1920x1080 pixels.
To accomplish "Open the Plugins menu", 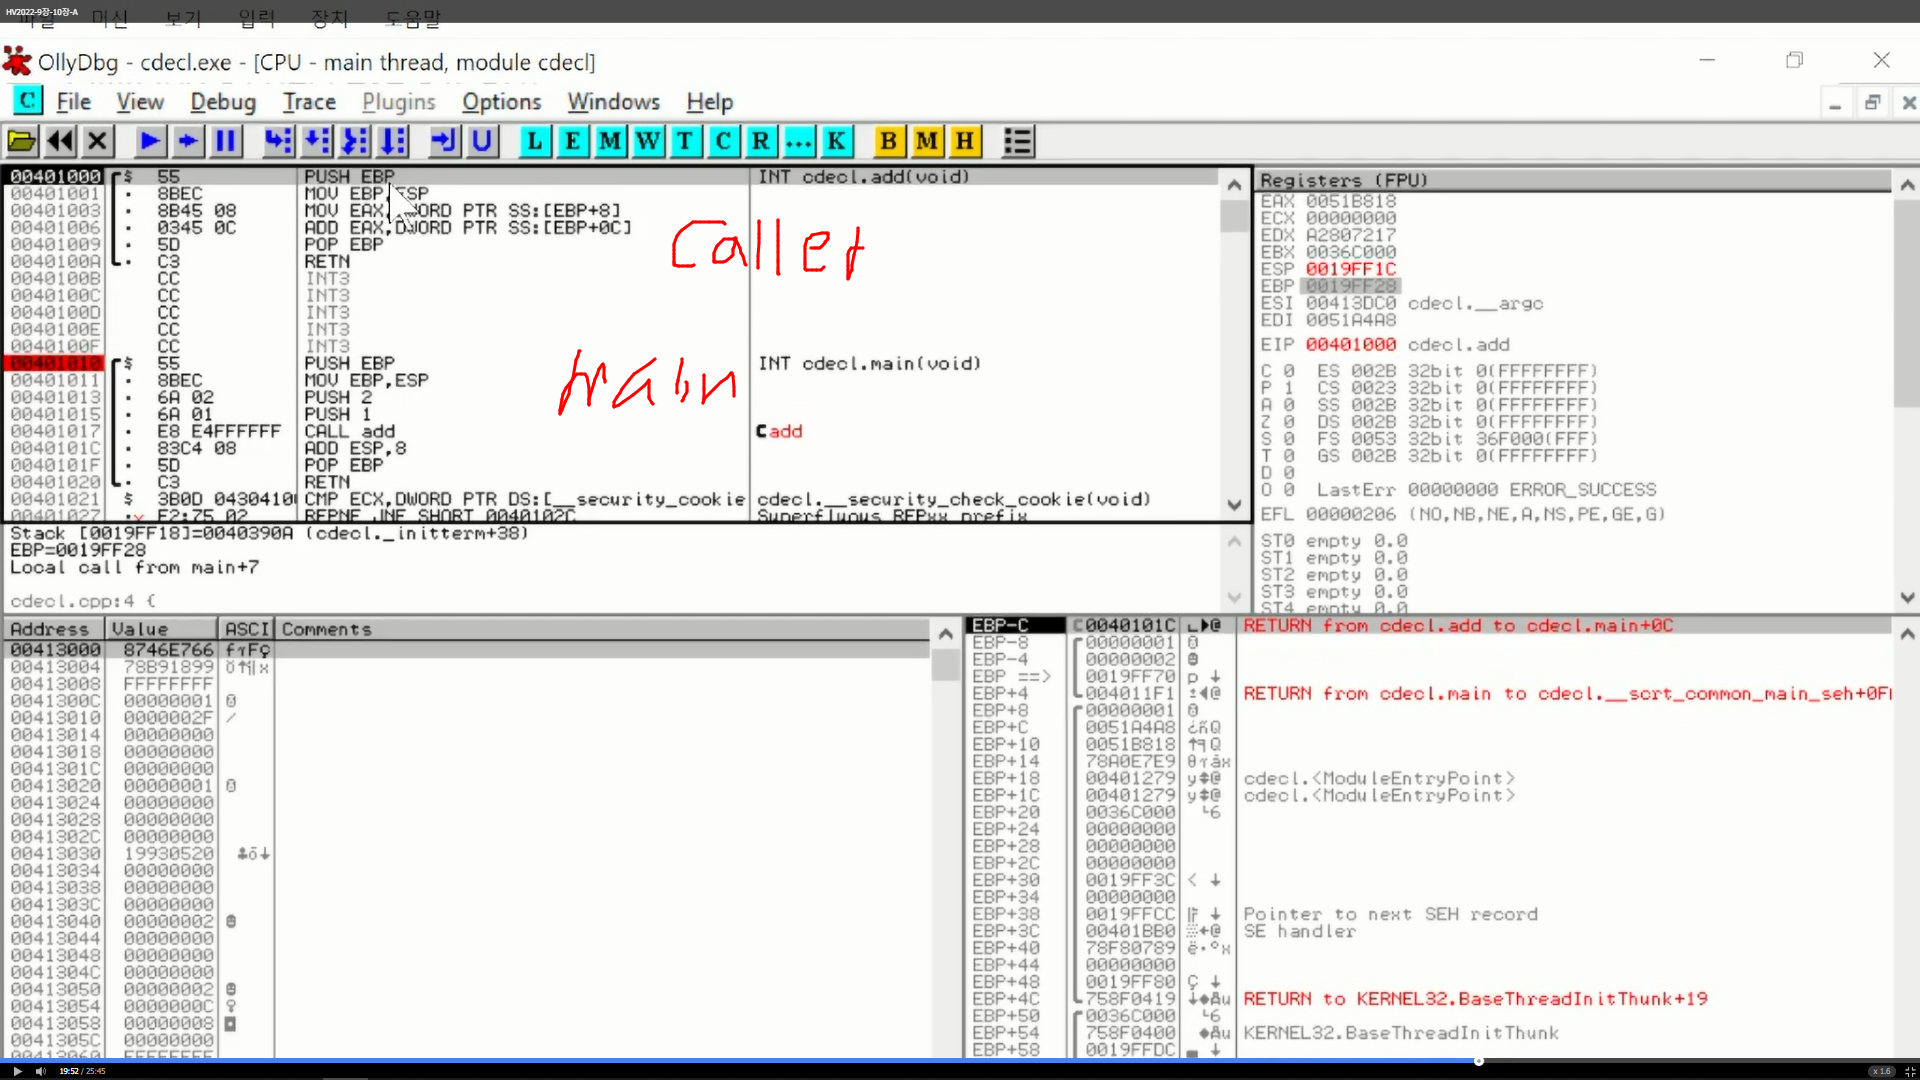I will coord(399,102).
